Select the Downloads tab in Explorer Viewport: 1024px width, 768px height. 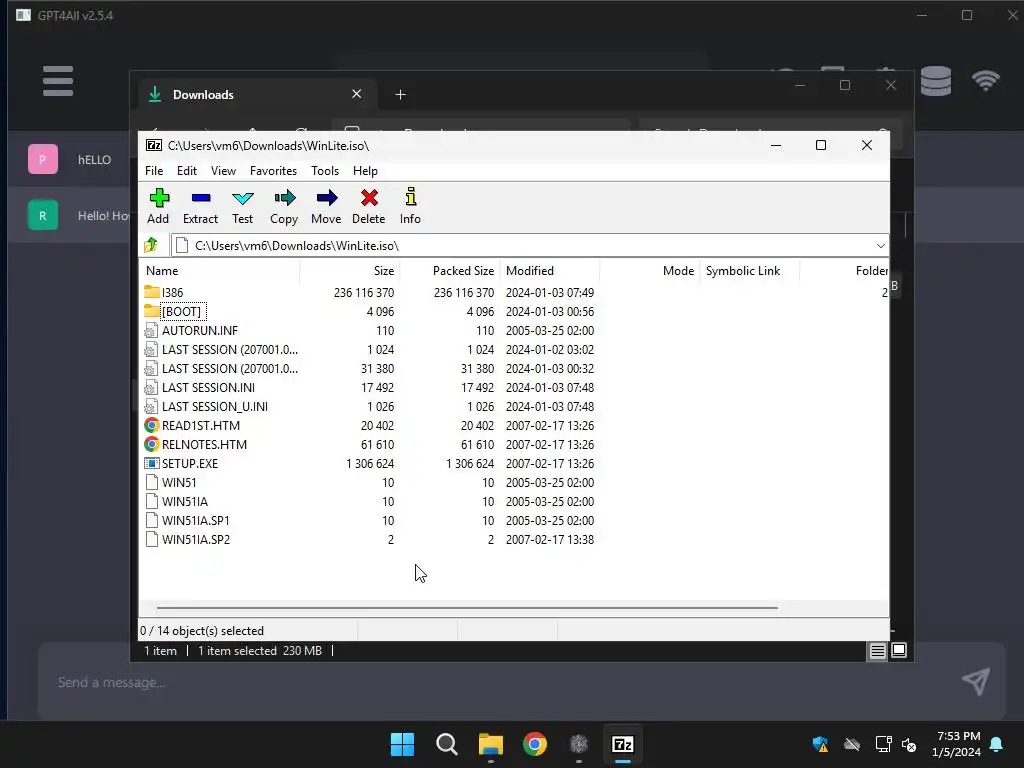(255, 95)
